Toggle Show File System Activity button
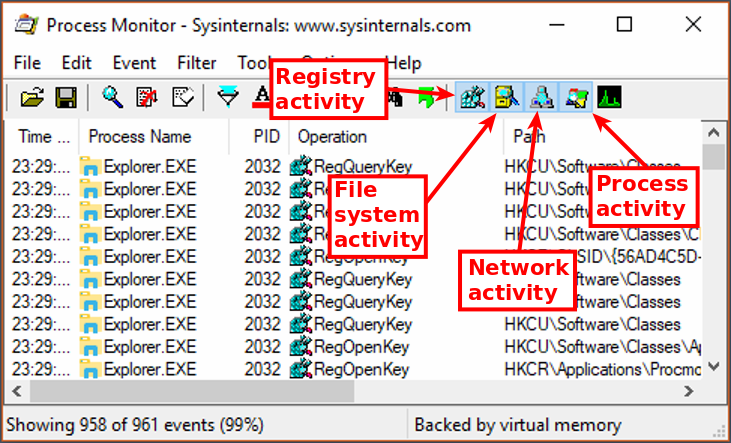The width and height of the screenshot is (731, 443). [x=506, y=97]
